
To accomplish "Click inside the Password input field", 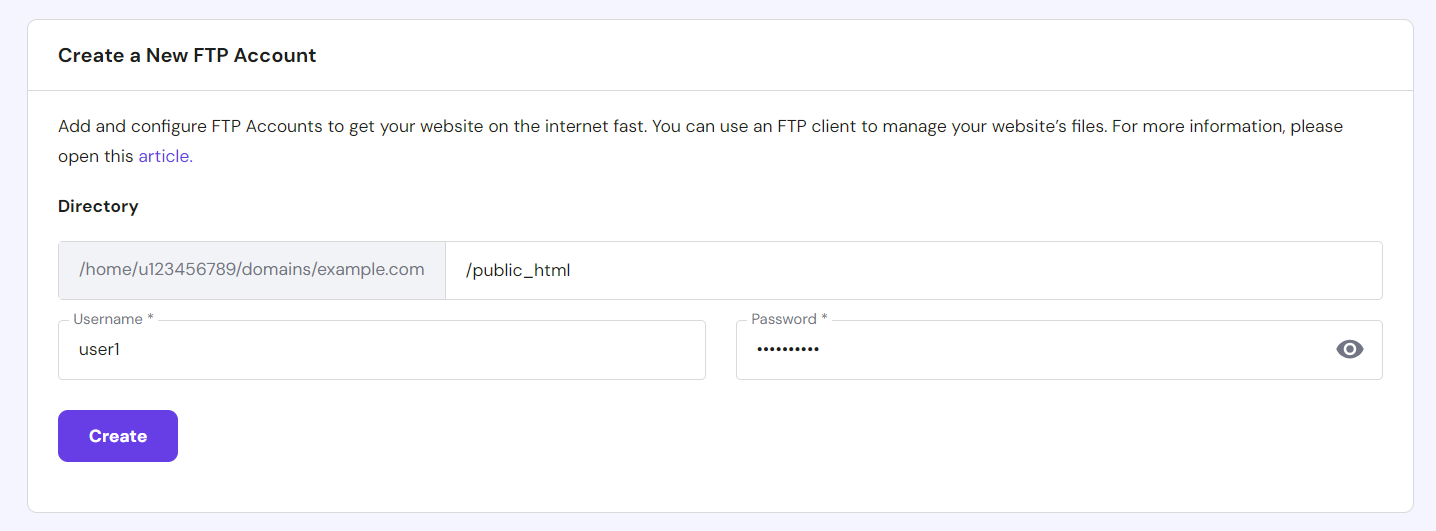I will click(x=1030, y=350).
